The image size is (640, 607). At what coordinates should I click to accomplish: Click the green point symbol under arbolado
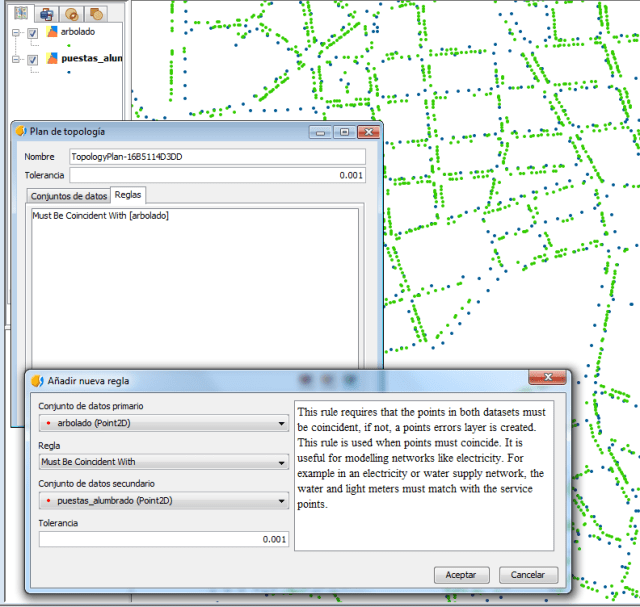(x=69, y=45)
